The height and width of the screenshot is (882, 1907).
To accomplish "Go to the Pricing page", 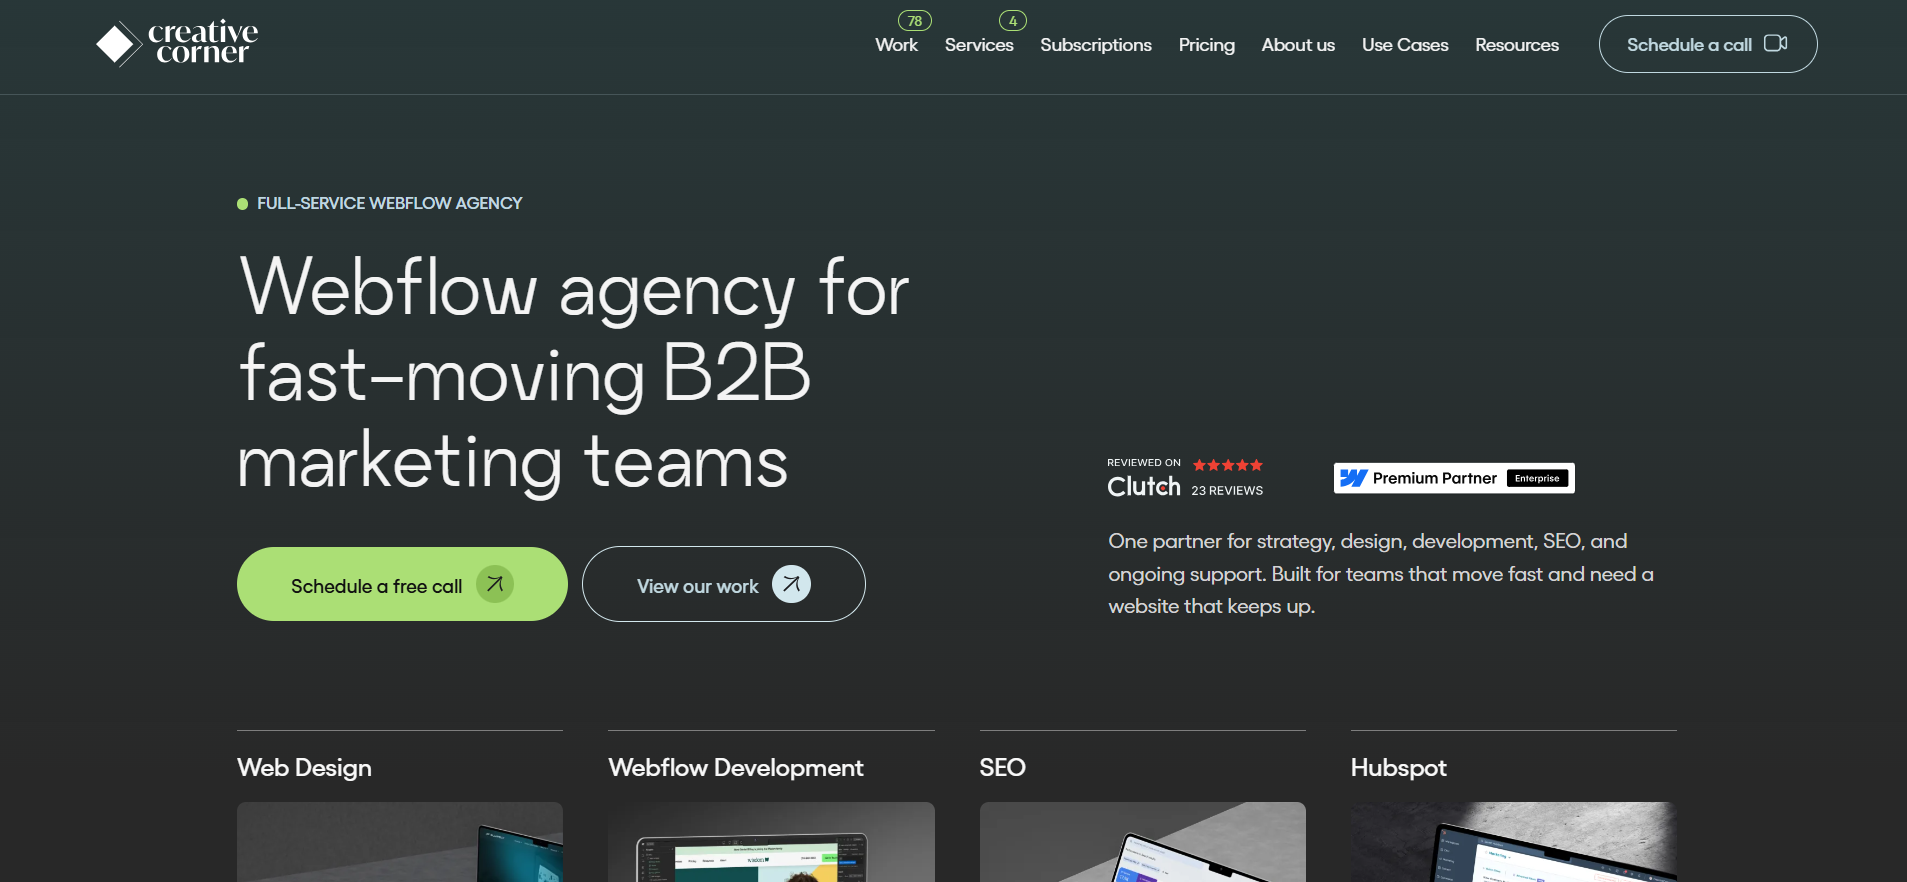I will [1207, 45].
